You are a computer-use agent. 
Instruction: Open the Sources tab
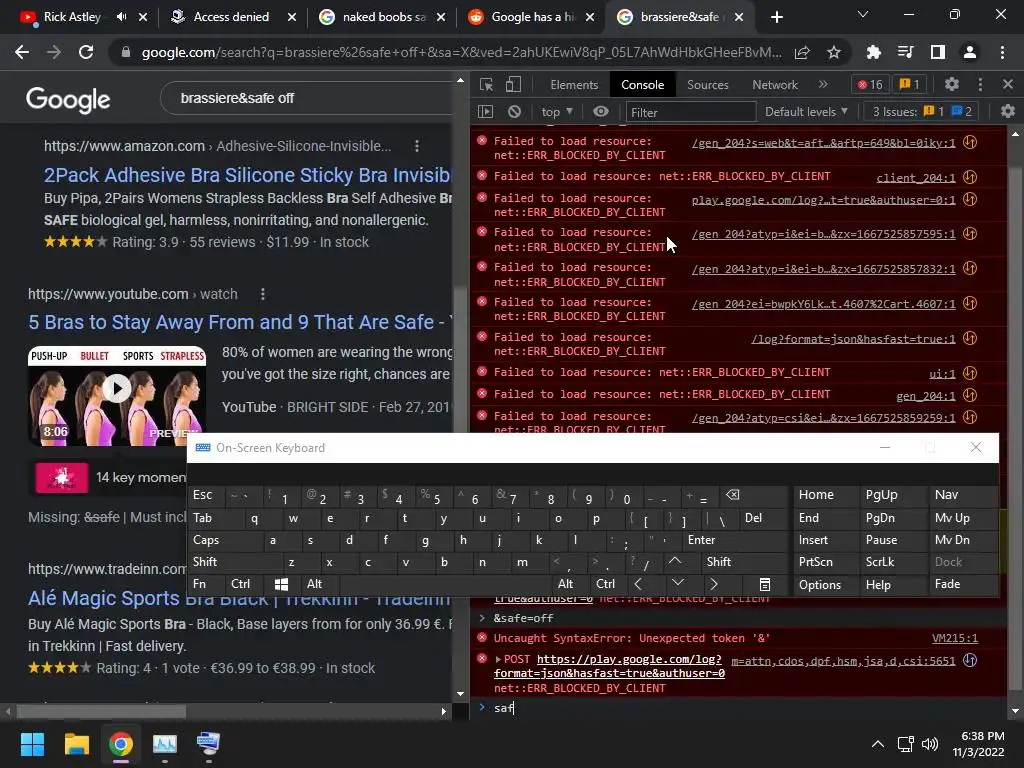(707, 85)
